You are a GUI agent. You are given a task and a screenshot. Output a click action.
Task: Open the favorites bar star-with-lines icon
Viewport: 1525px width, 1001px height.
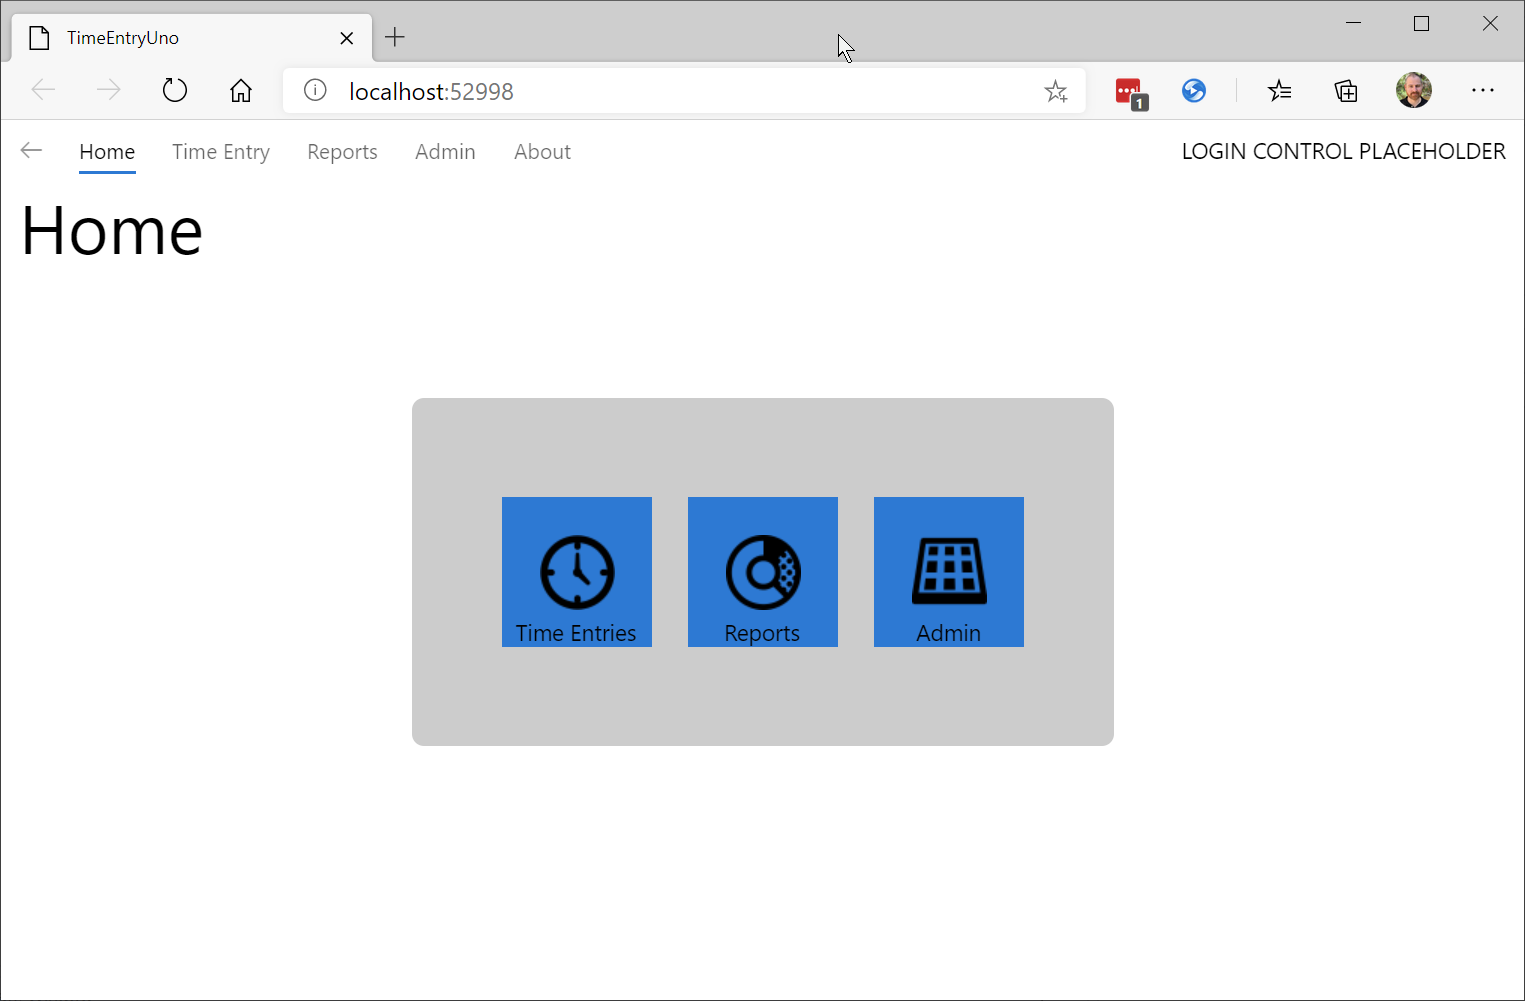click(x=1280, y=90)
